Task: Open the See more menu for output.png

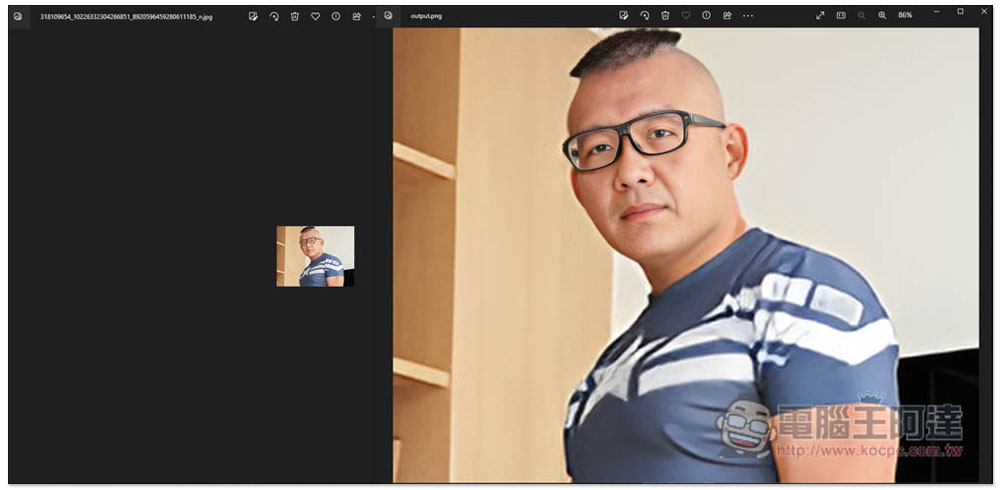Action: (x=748, y=16)
